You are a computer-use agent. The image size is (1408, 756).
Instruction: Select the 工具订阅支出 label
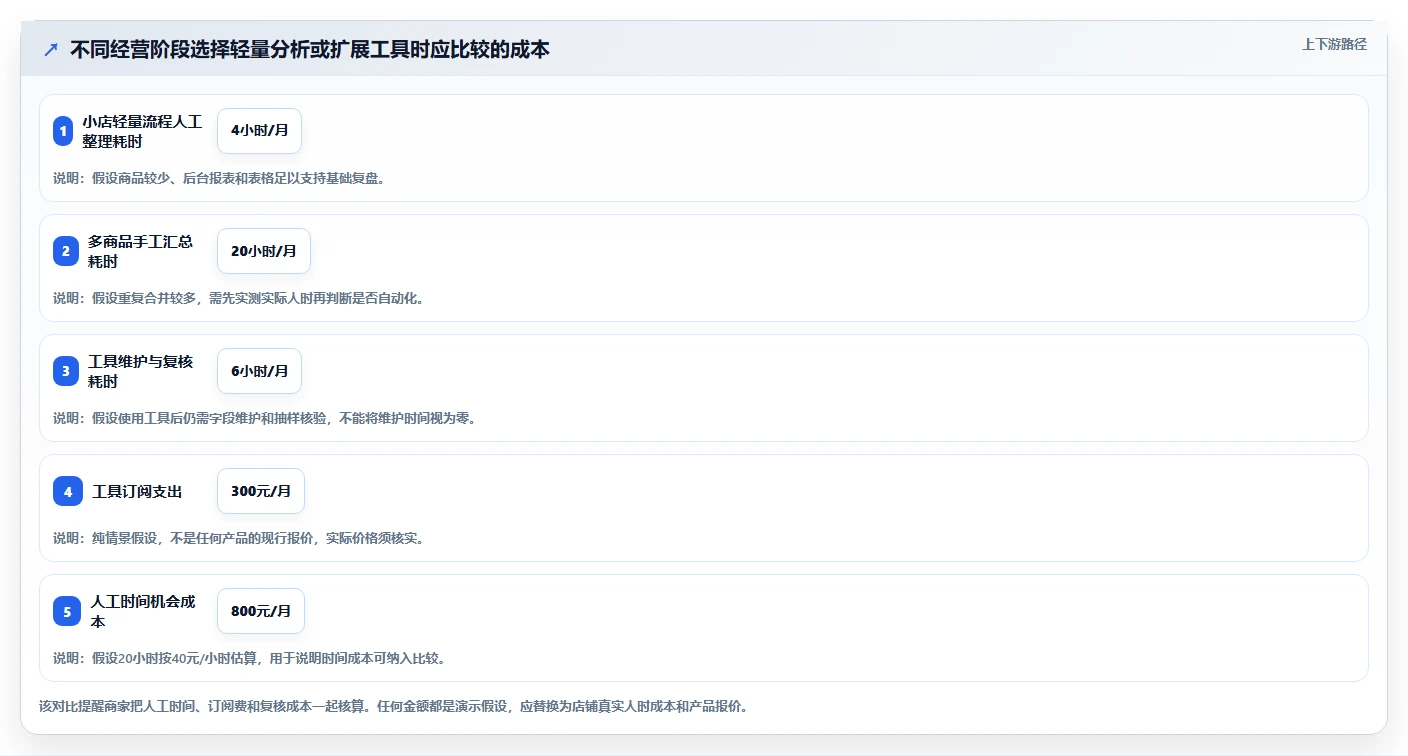(x=137, y=491)
